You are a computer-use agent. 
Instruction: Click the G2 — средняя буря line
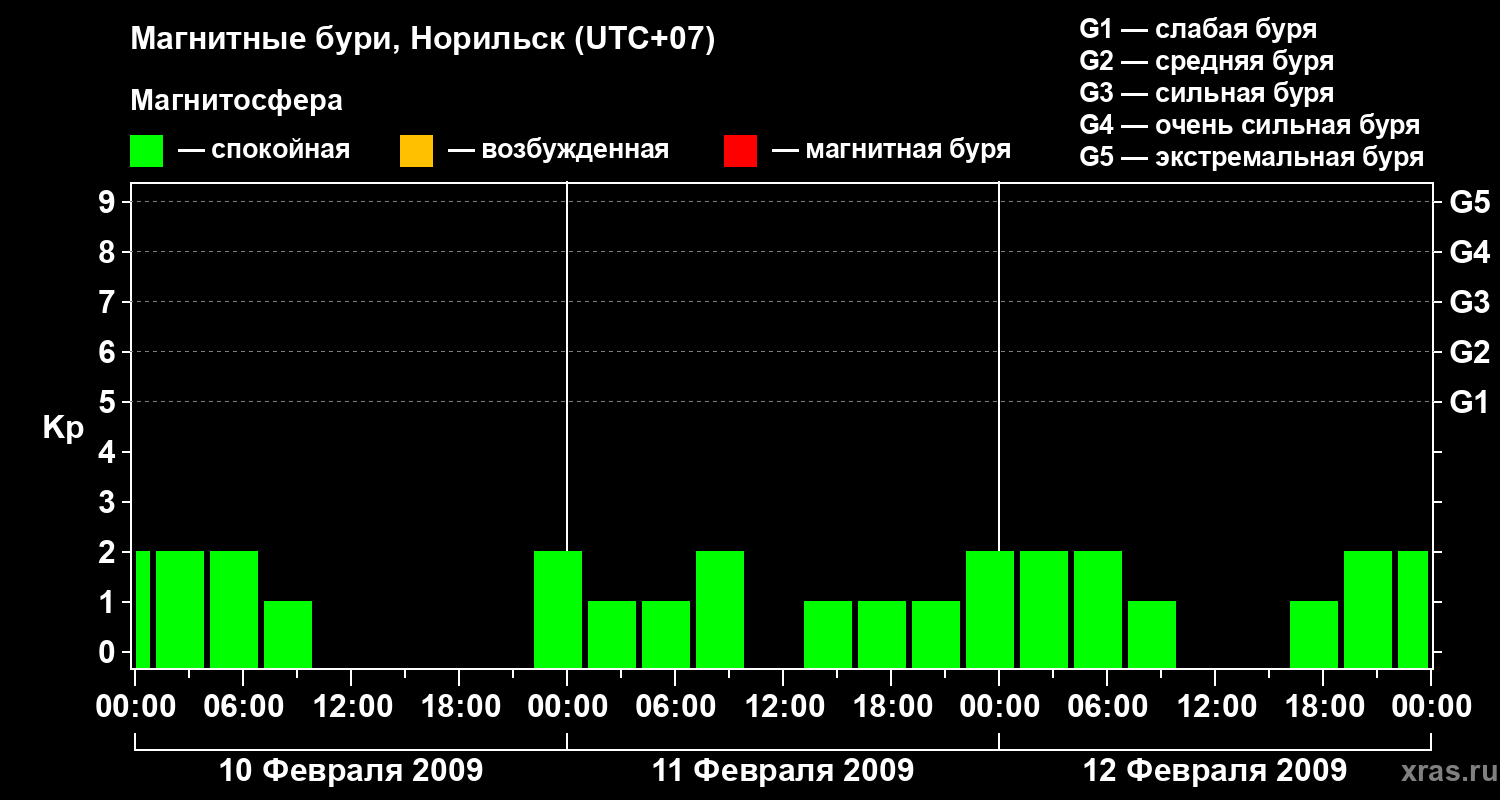tap(1206, 61)
